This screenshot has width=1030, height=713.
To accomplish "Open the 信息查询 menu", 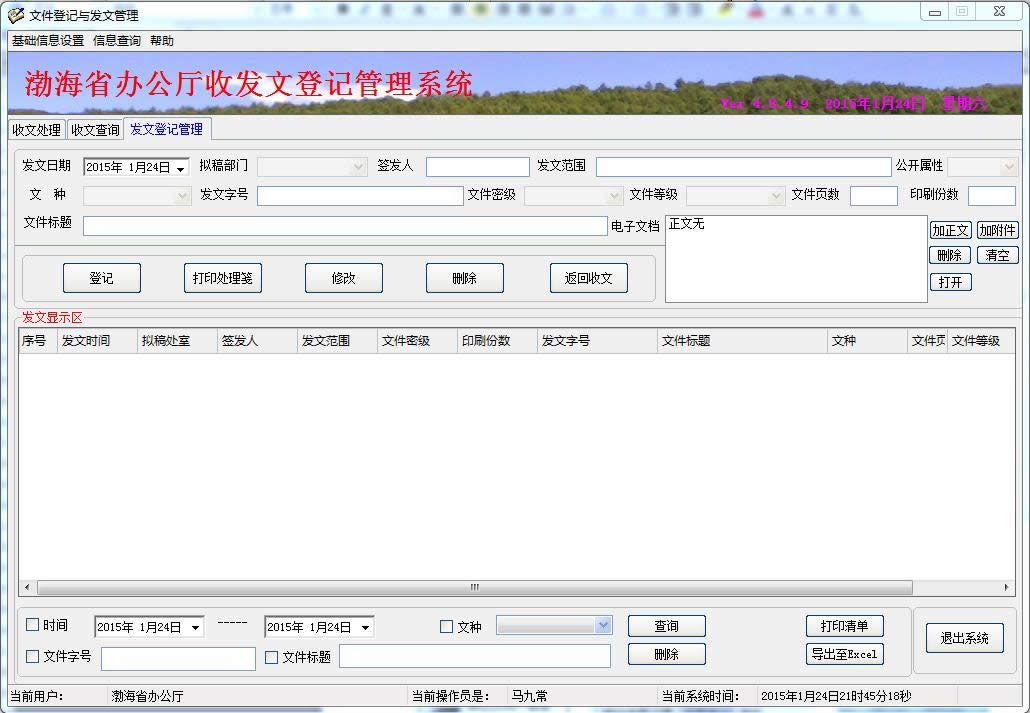I will [x=117, y=41].
